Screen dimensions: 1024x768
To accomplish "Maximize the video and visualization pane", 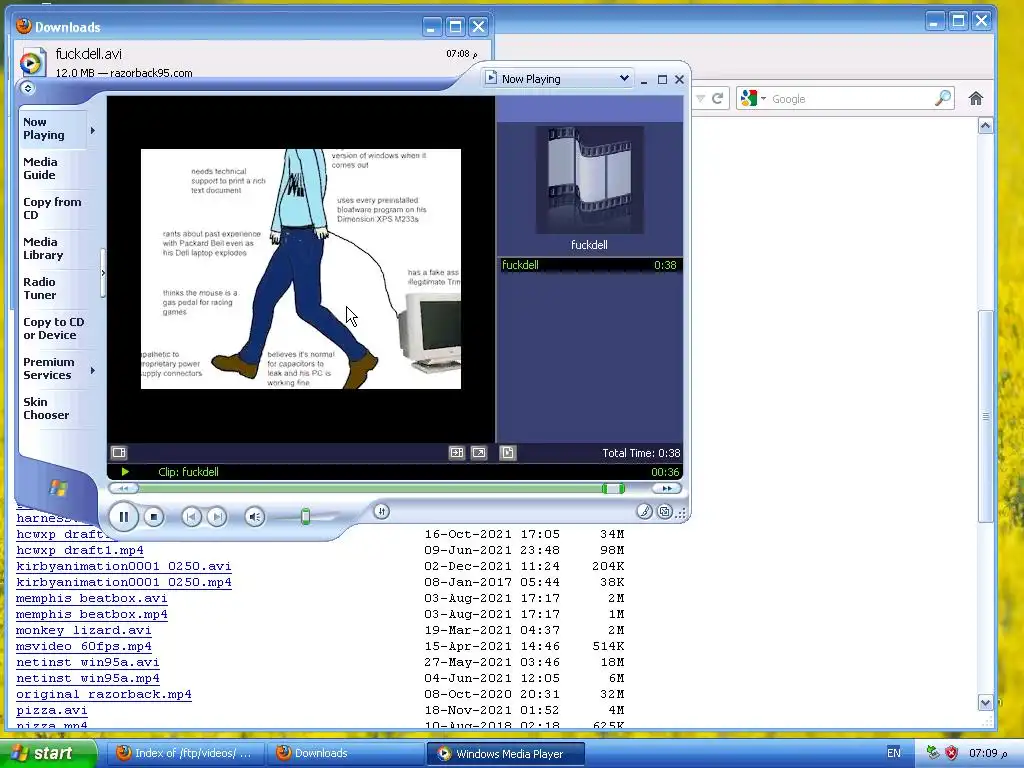I will click(x=456, y=452).
